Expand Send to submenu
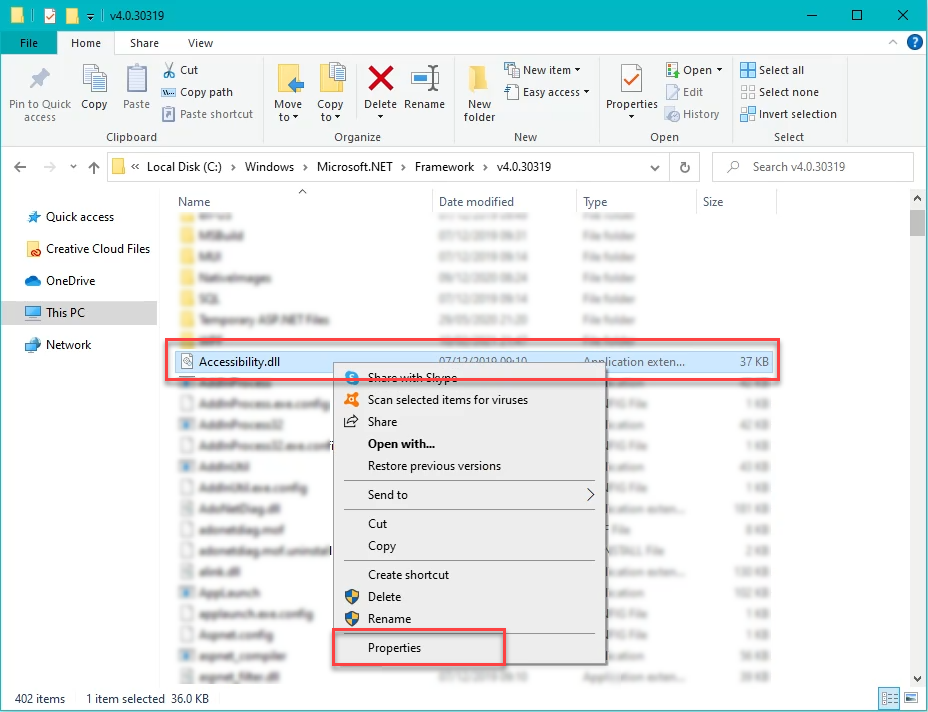928x712 pixels. (x=469, y=495)
